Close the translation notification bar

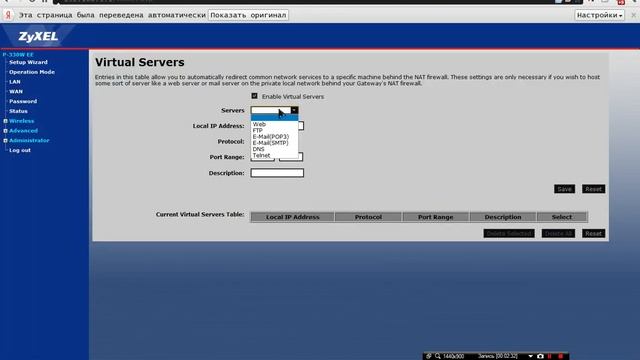[x=633, y=15]
